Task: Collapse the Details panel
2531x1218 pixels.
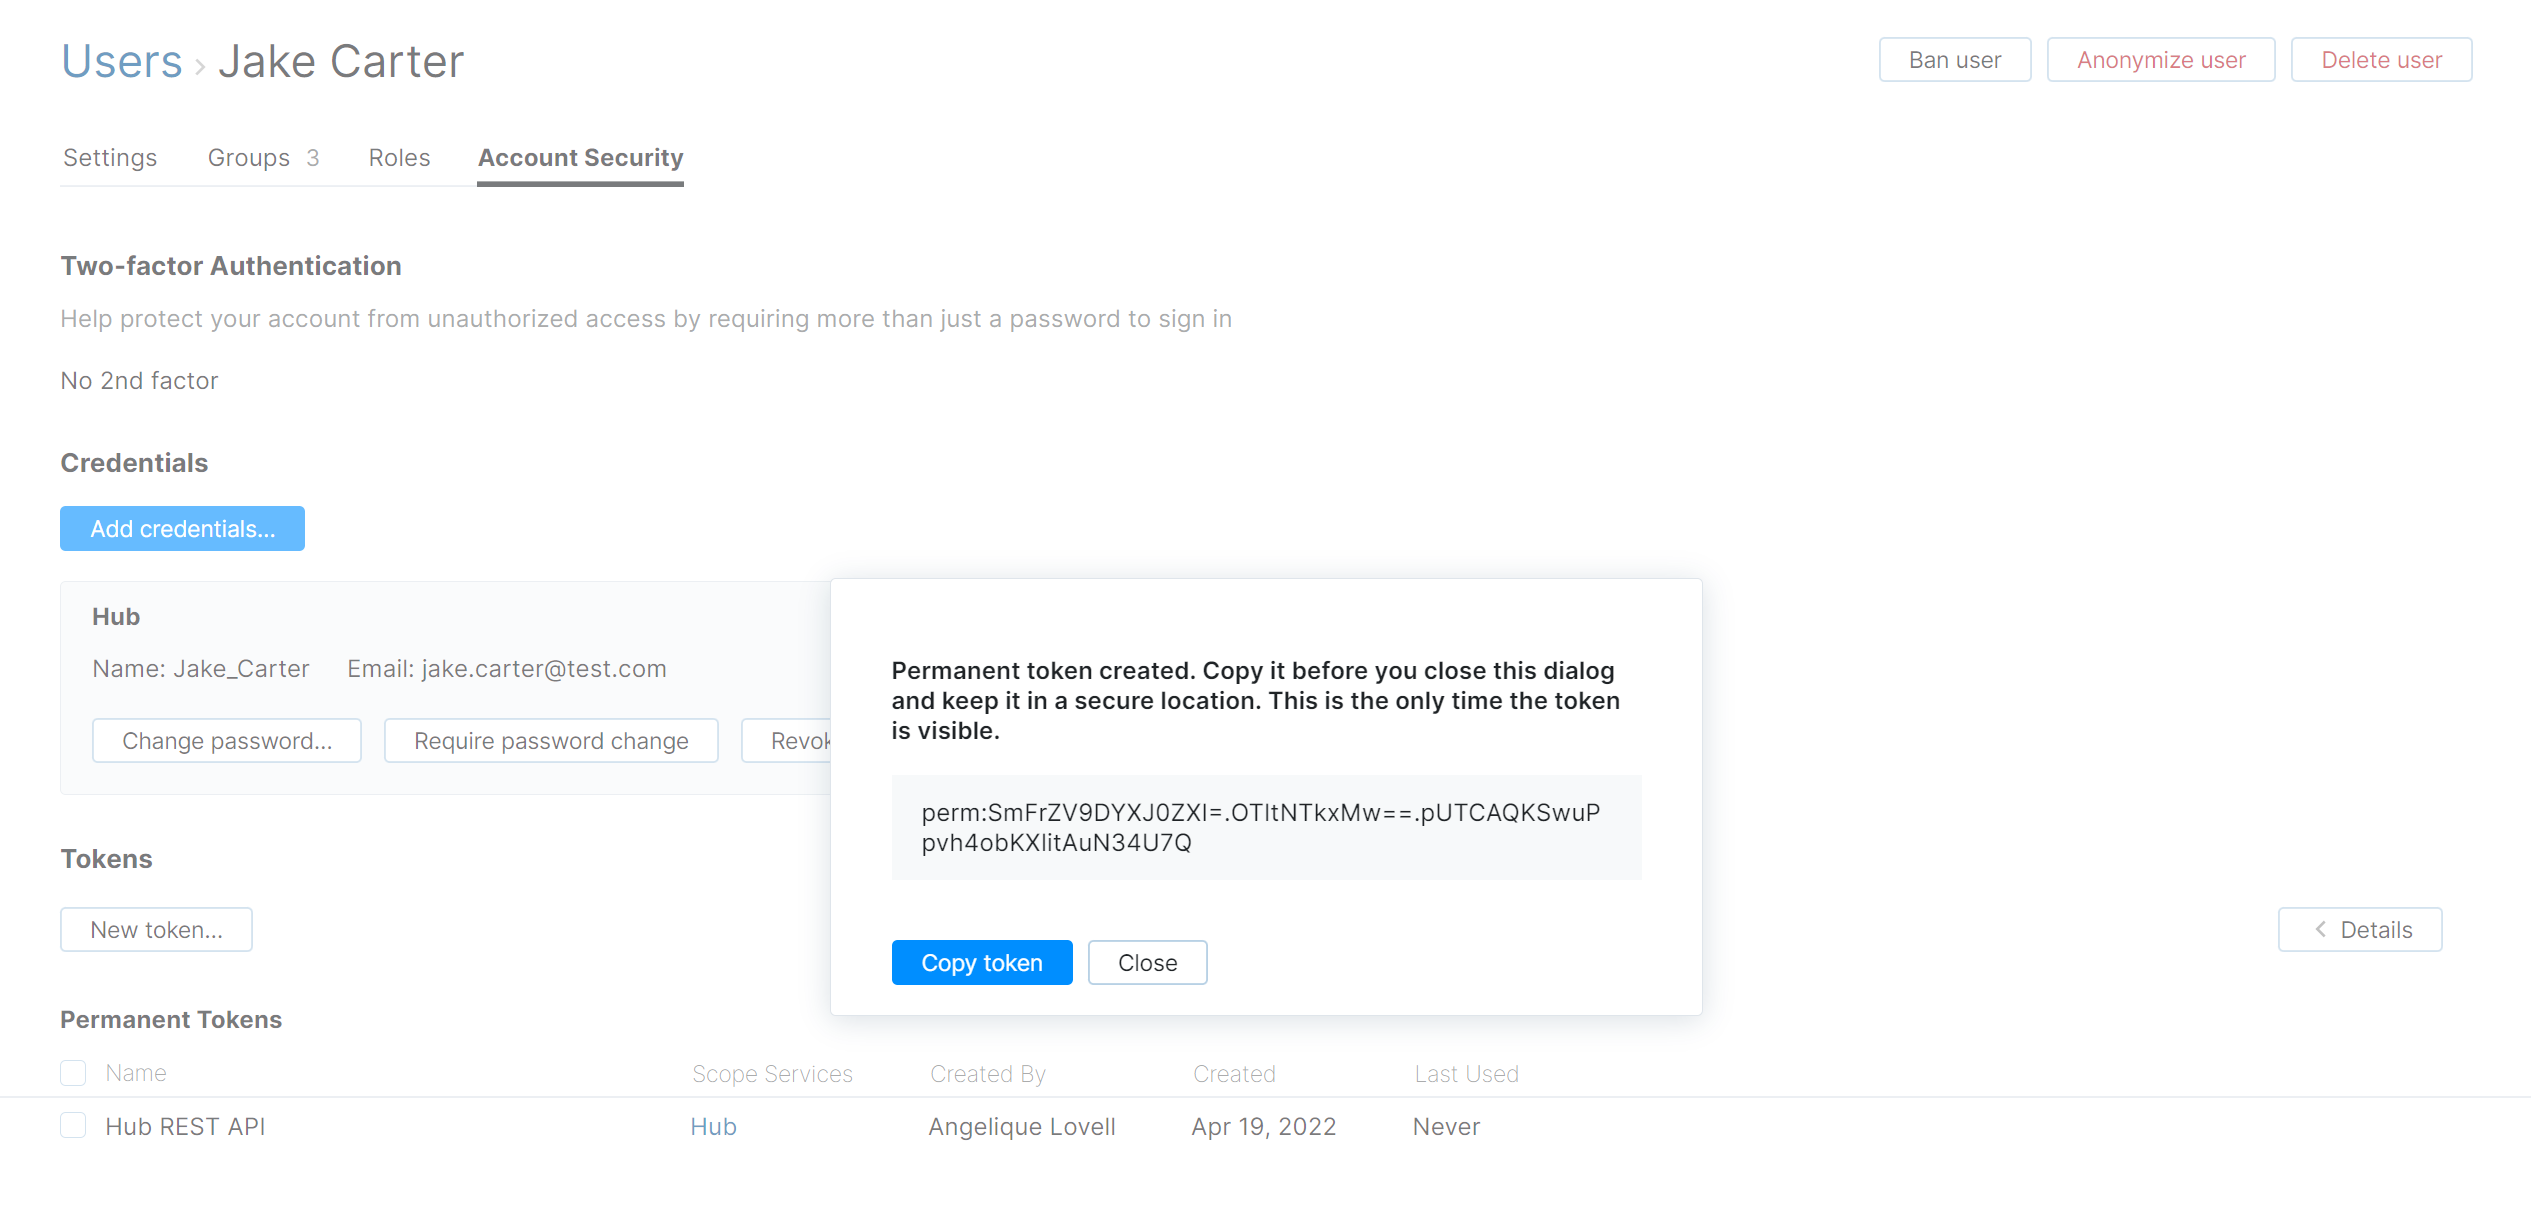Action: pos(2360,929)
